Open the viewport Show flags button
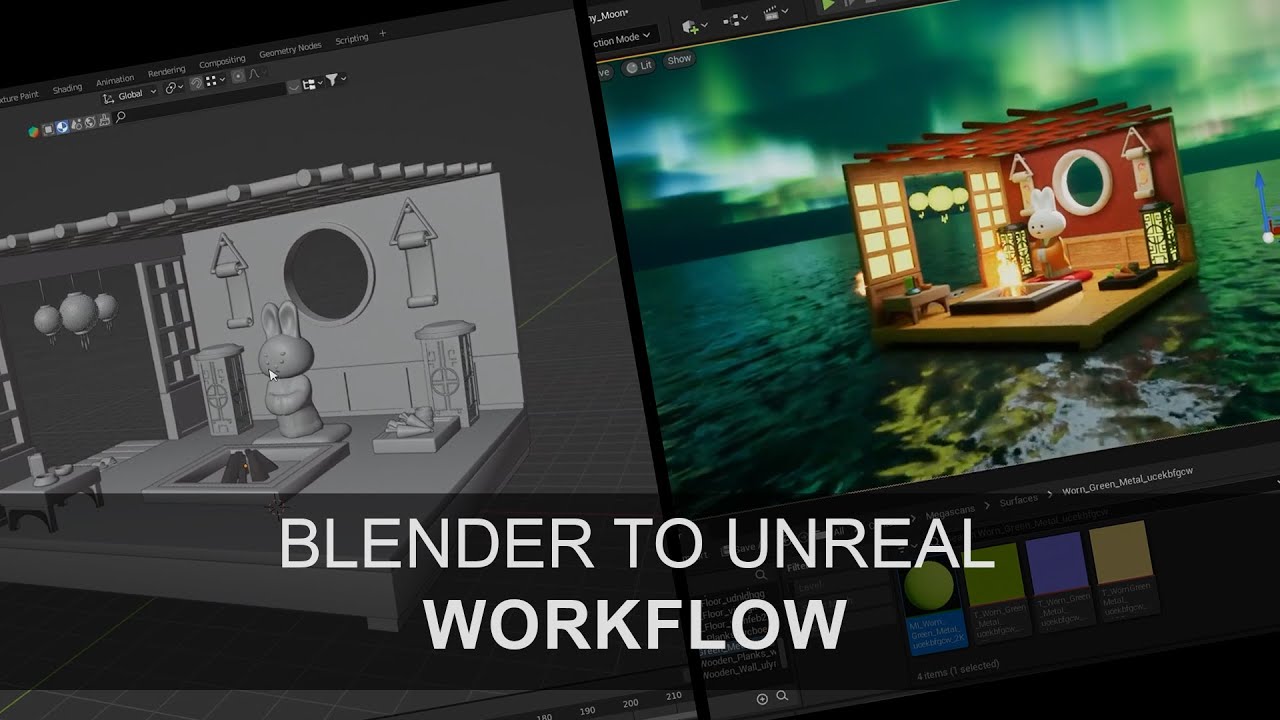This screenshot has width=1280, height=720. point(679,59)
